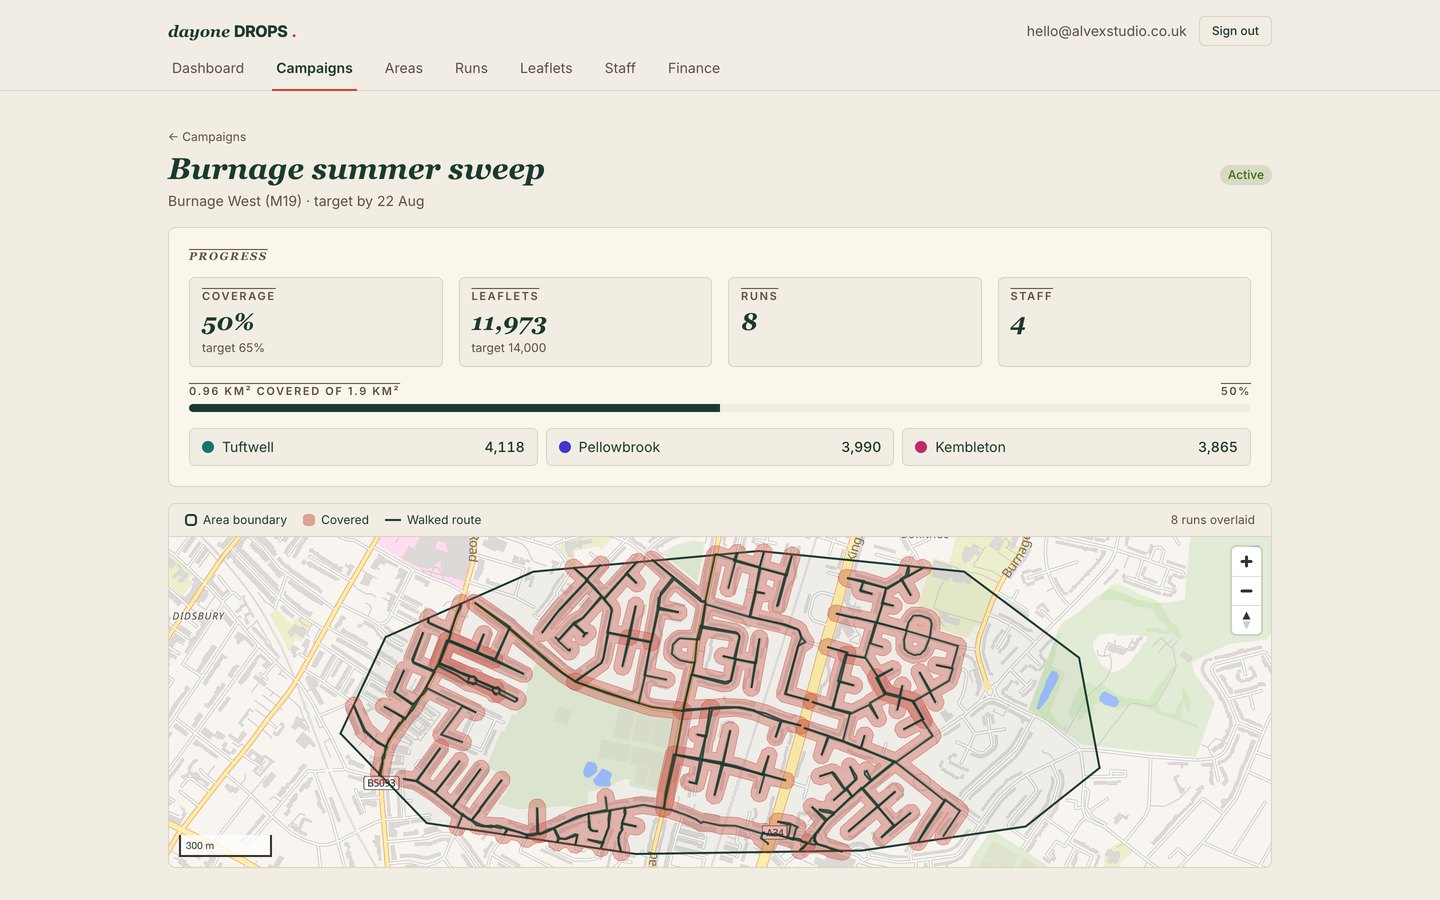
Task: Click the back arrow beside Campaigns
Action: 173,137
